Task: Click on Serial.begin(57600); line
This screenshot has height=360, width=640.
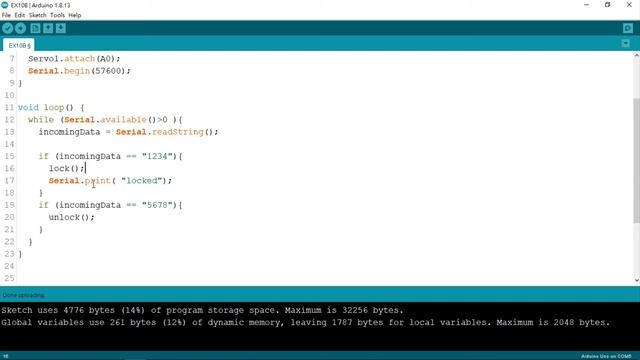Action: (x=79, y=71)
